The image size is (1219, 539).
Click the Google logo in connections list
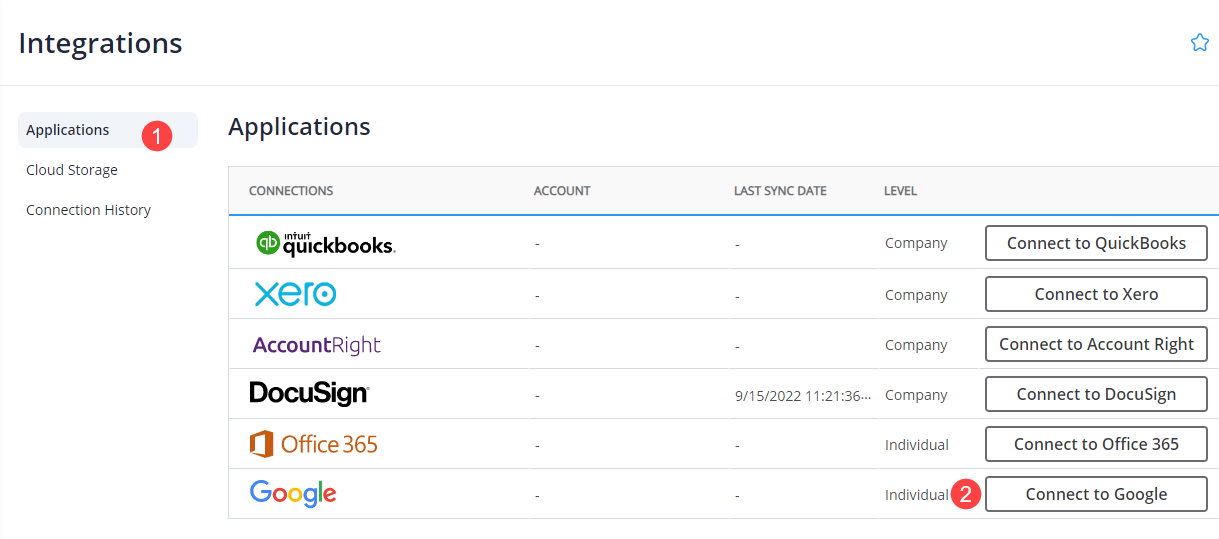pyautogui.click(x=293, y=494)
